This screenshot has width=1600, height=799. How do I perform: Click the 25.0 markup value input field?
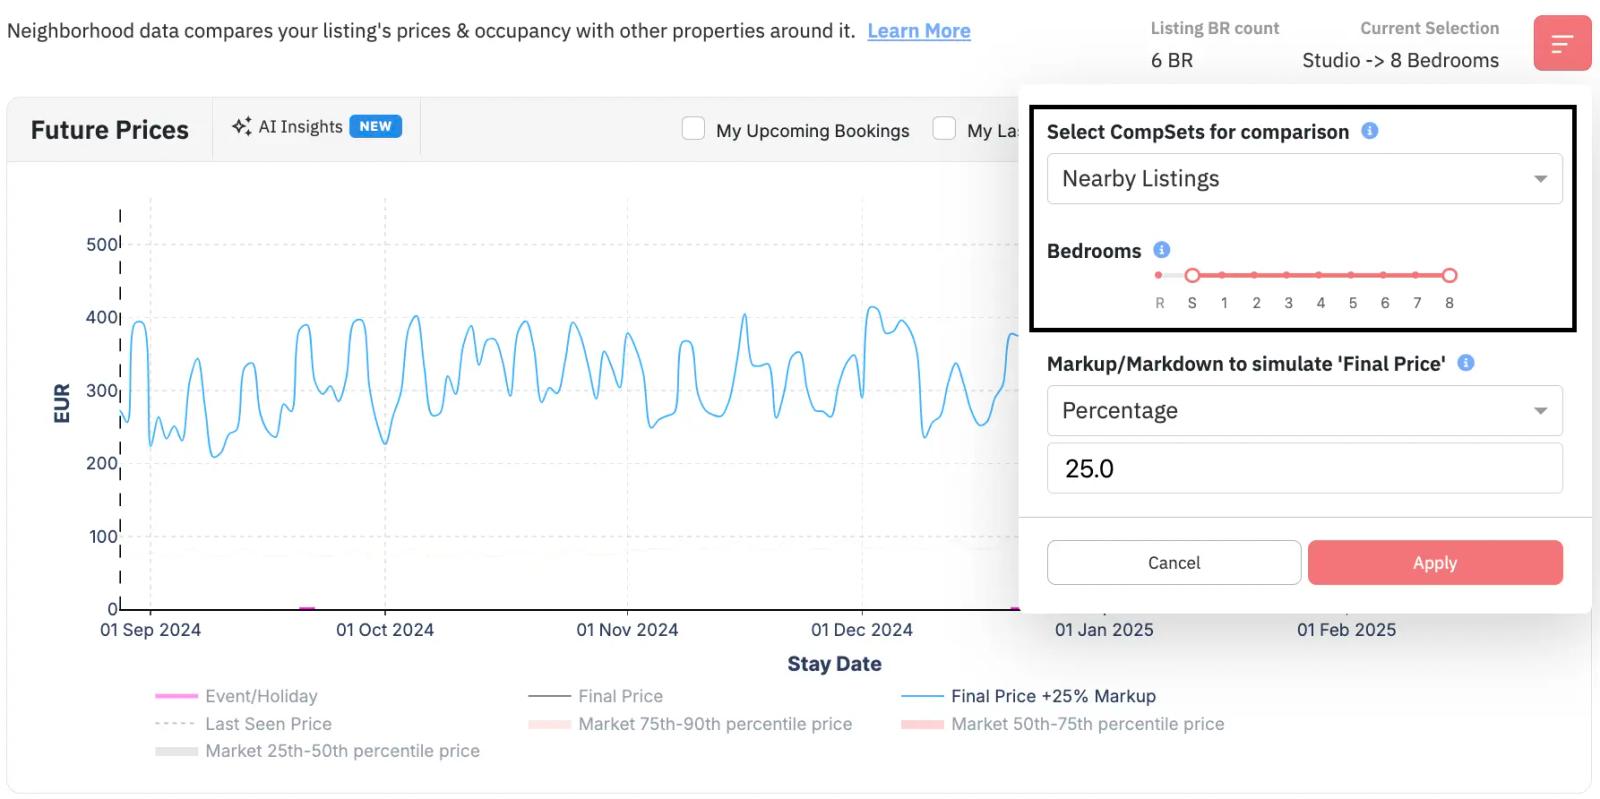tap(1304, 468)
